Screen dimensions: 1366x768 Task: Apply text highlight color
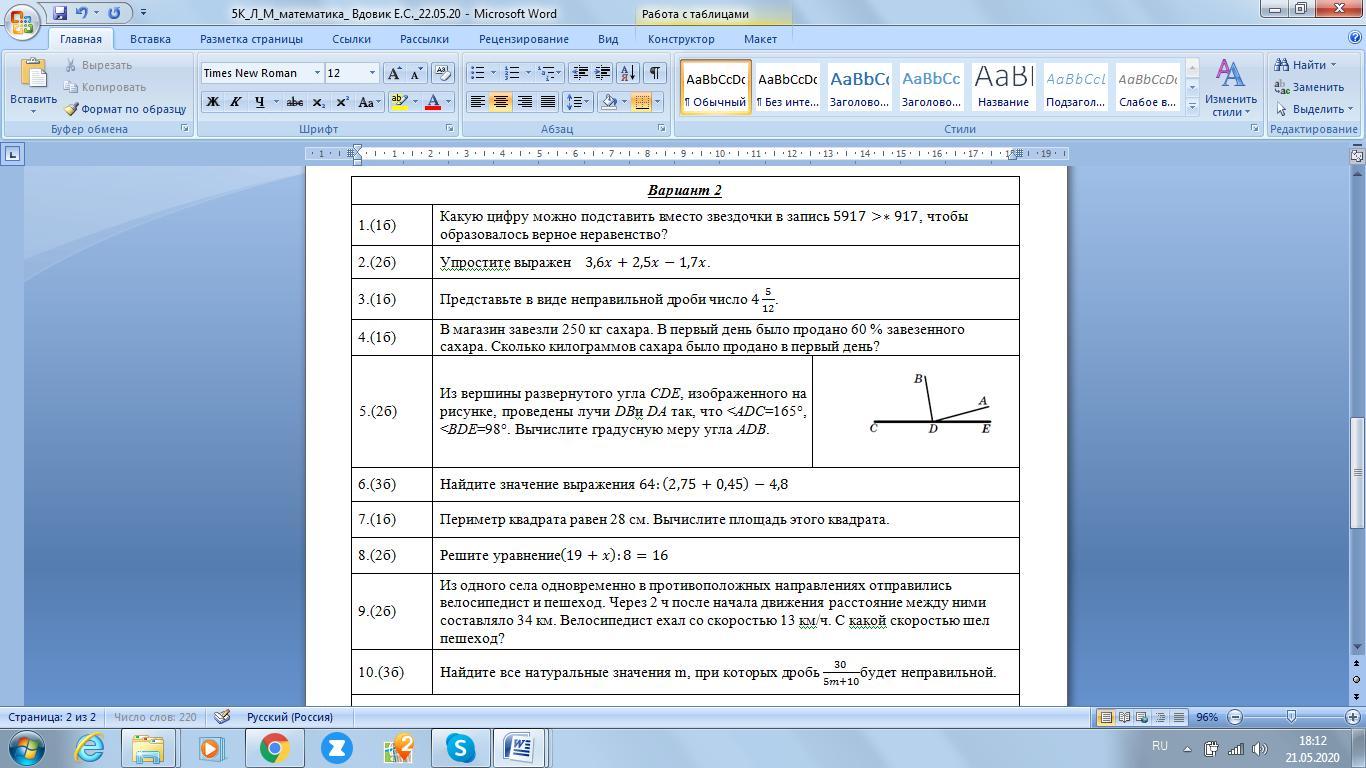click(399, 102)
